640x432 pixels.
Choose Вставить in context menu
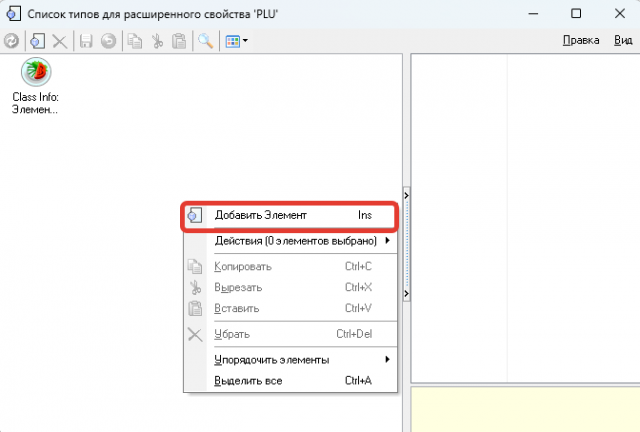tap(290, 308)
